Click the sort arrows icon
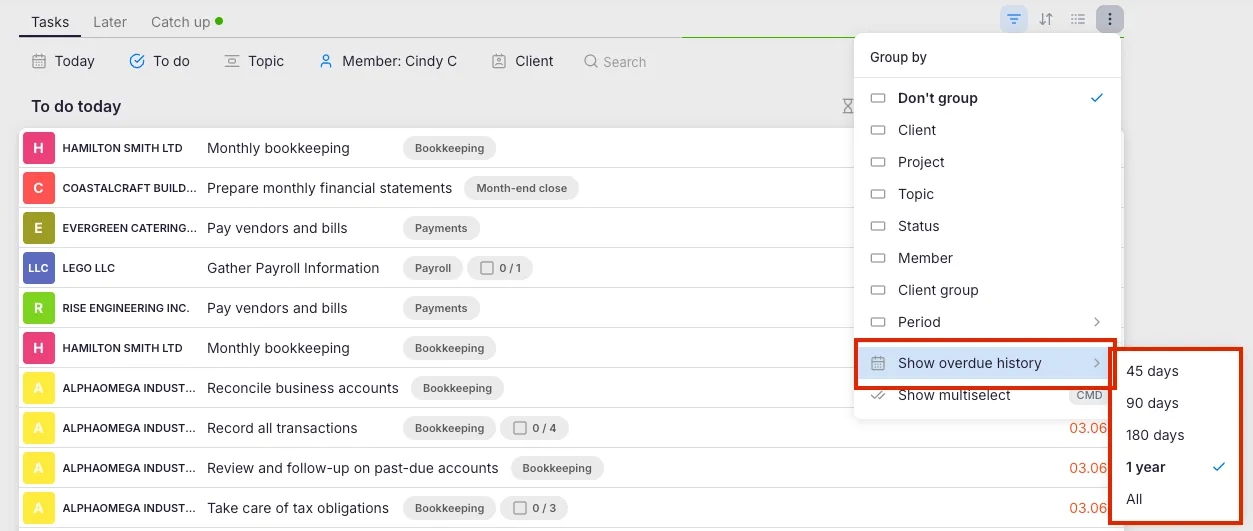 click(x=1046, y=19)
